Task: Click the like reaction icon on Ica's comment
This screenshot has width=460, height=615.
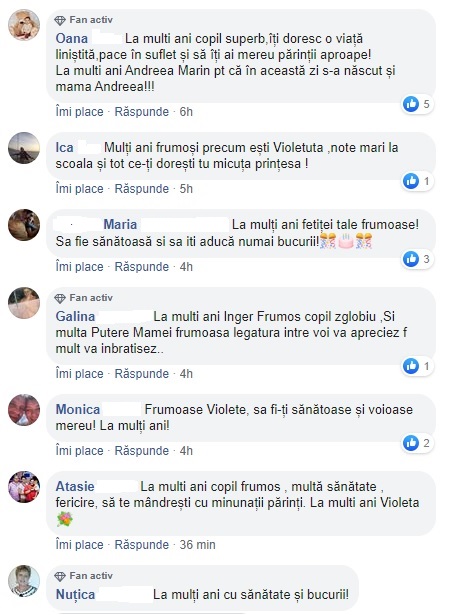Action: (x=411, y=181)
